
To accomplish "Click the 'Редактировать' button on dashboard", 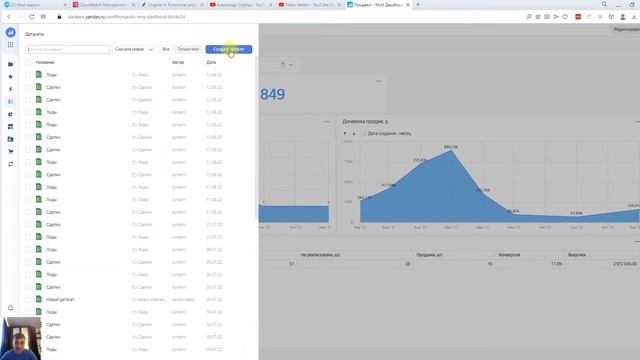I will (x=626, y=29).
